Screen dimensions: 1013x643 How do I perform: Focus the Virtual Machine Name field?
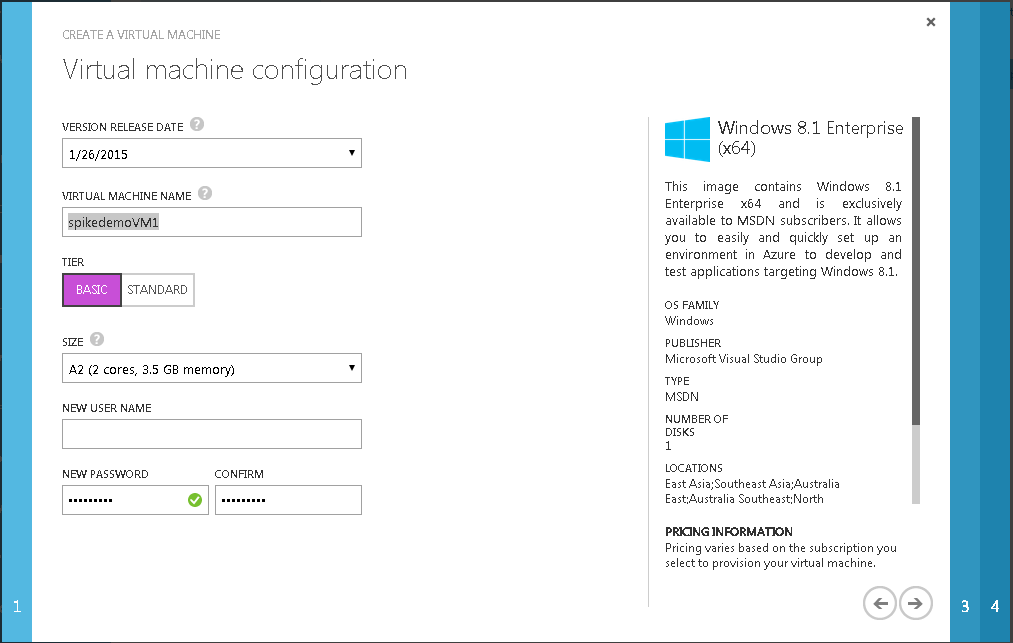(x=212, y=222)
